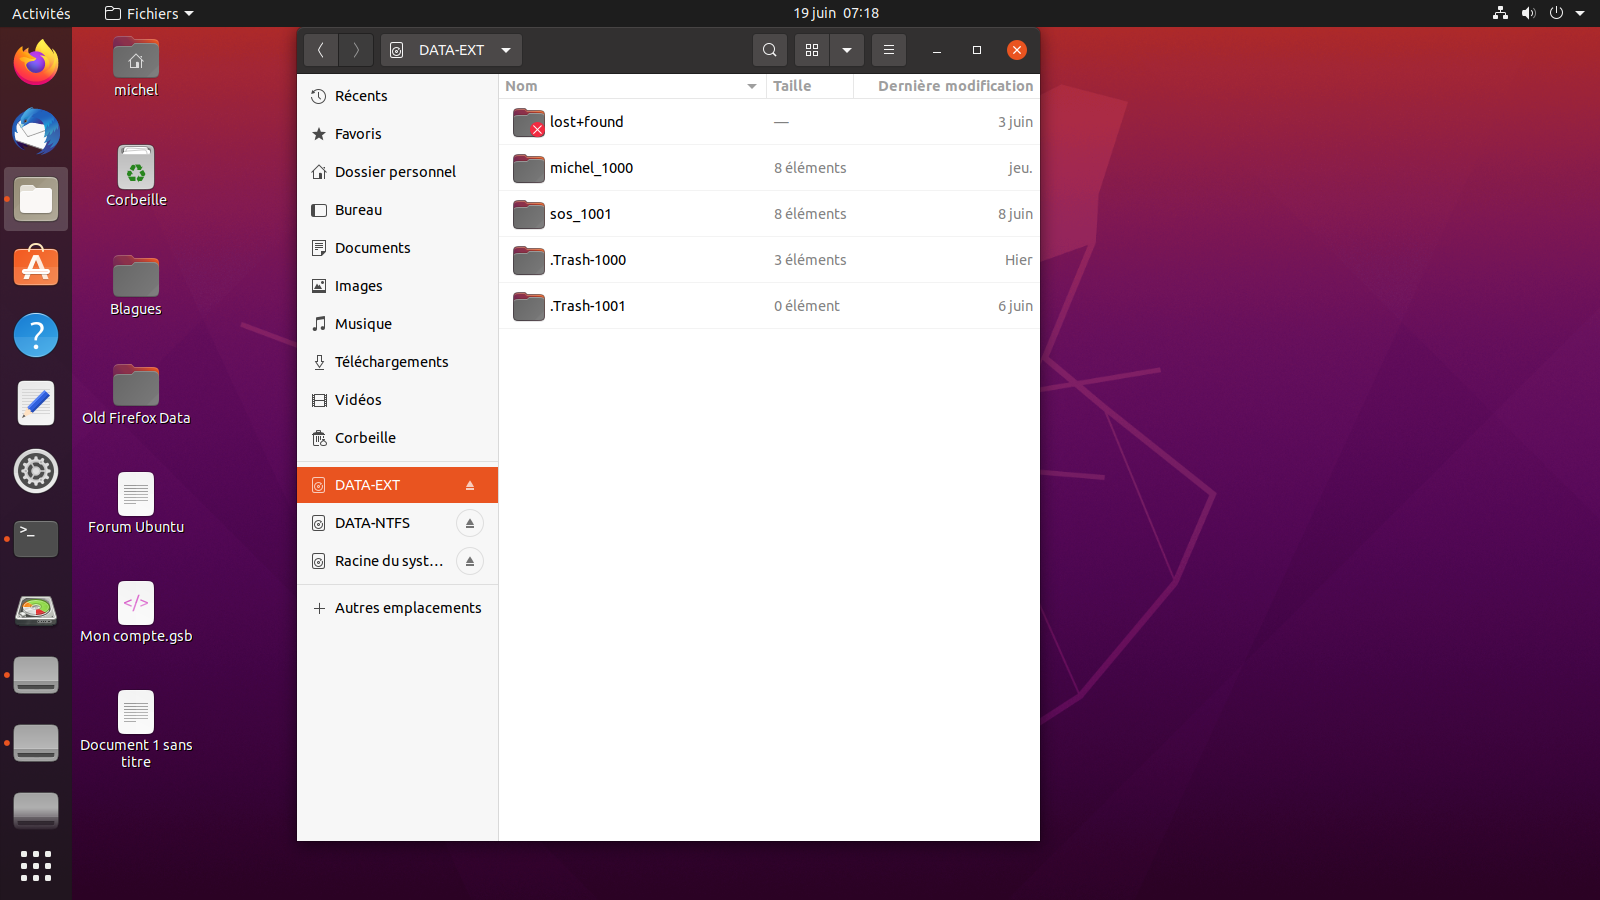Click the network status icon
The image size is (1600, 900).
point(1500,13)
